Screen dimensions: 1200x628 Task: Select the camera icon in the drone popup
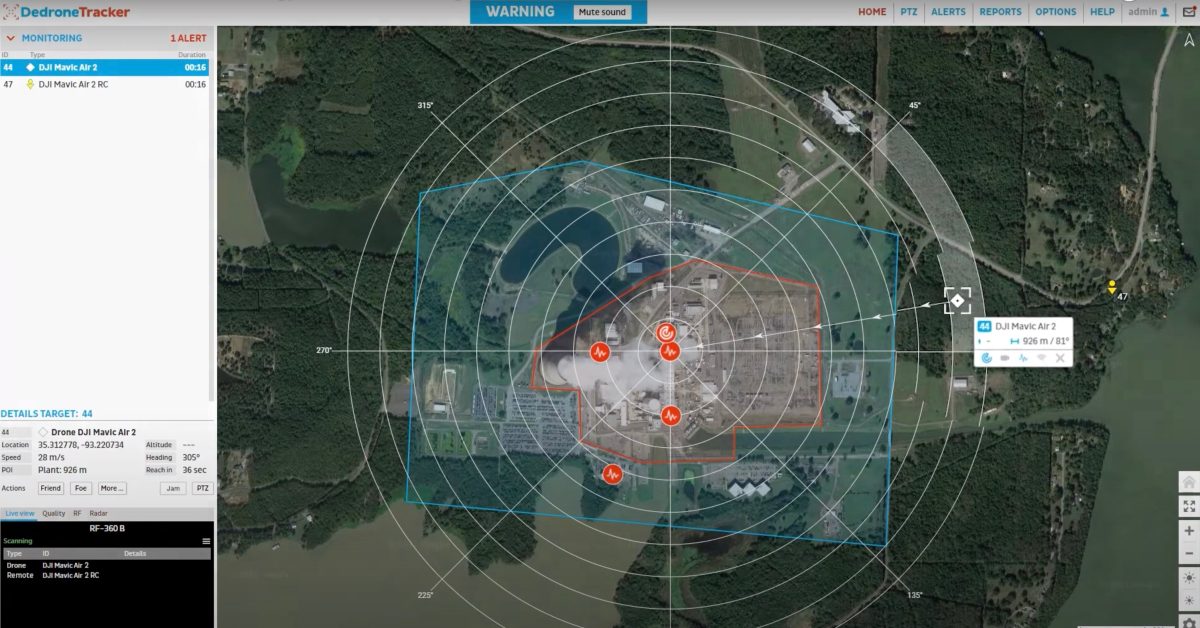coord(1005,358)
